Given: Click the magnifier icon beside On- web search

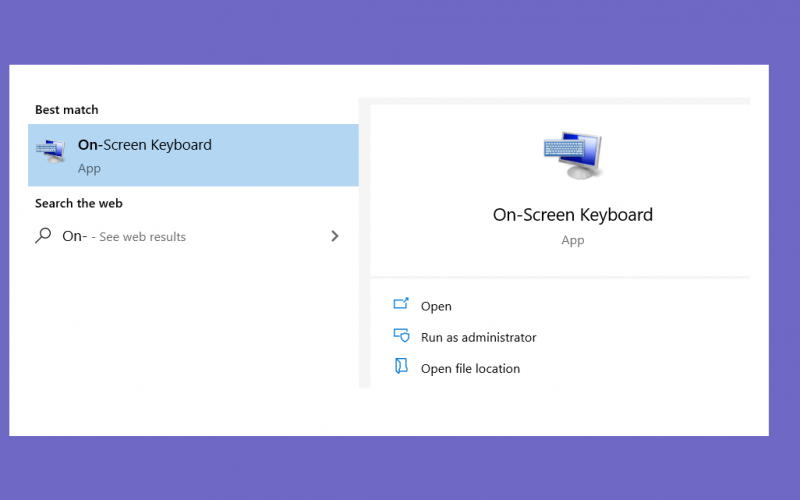Looking at the screenshot, I should 43,235.
